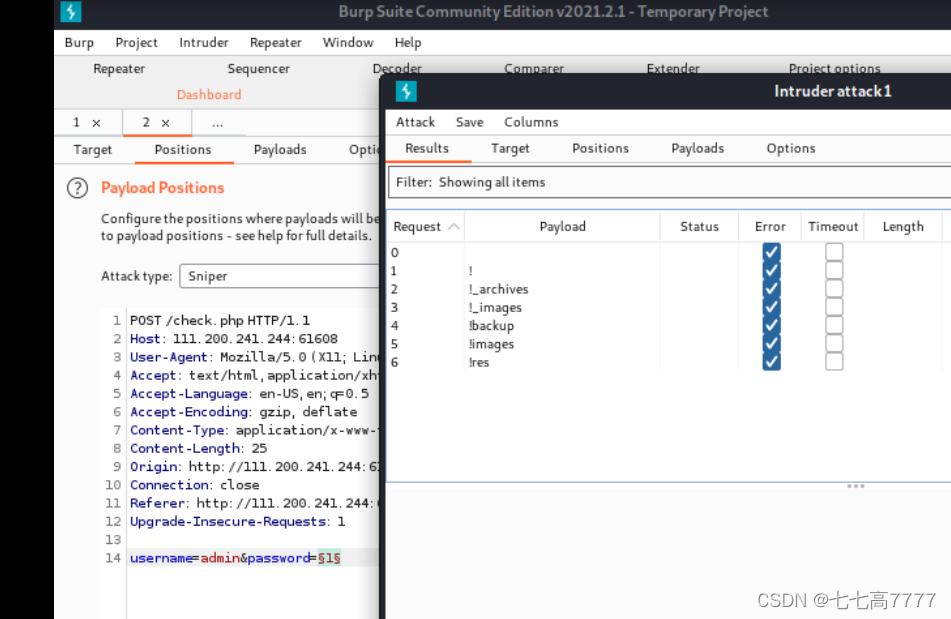The image size is (951, 619).
Task: Open the Payloads tab in attack window
Action: click(697, 149)
